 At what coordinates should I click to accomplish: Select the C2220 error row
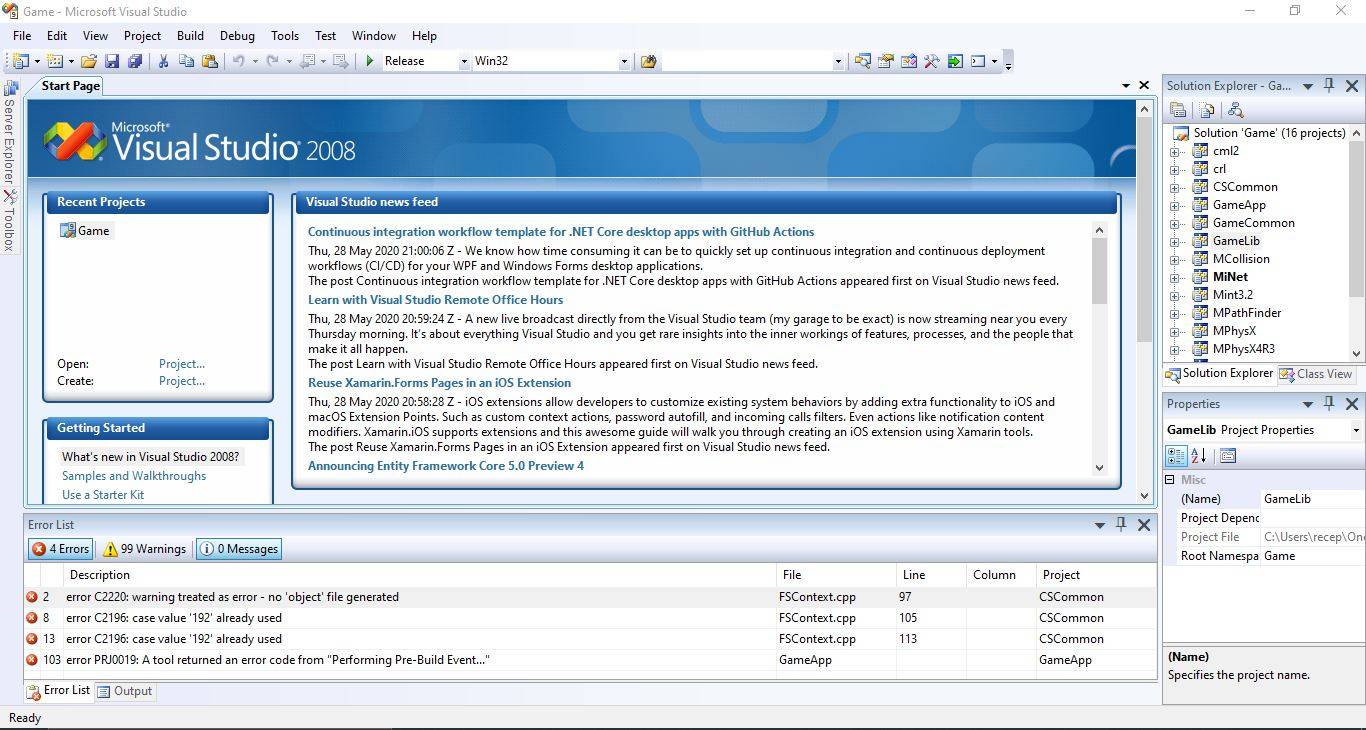point(590,597)
